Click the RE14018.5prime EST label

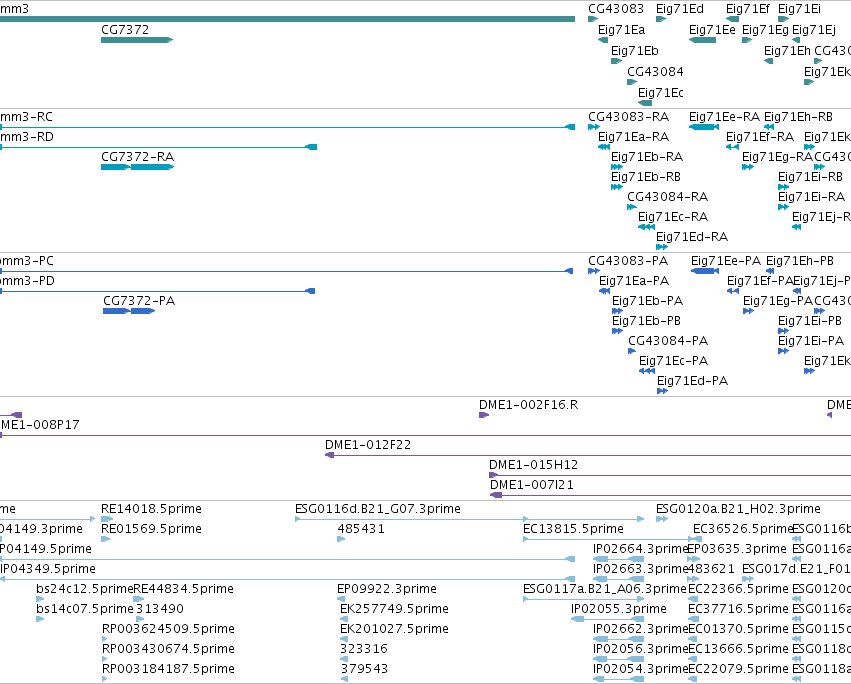(x=151, y=509)
